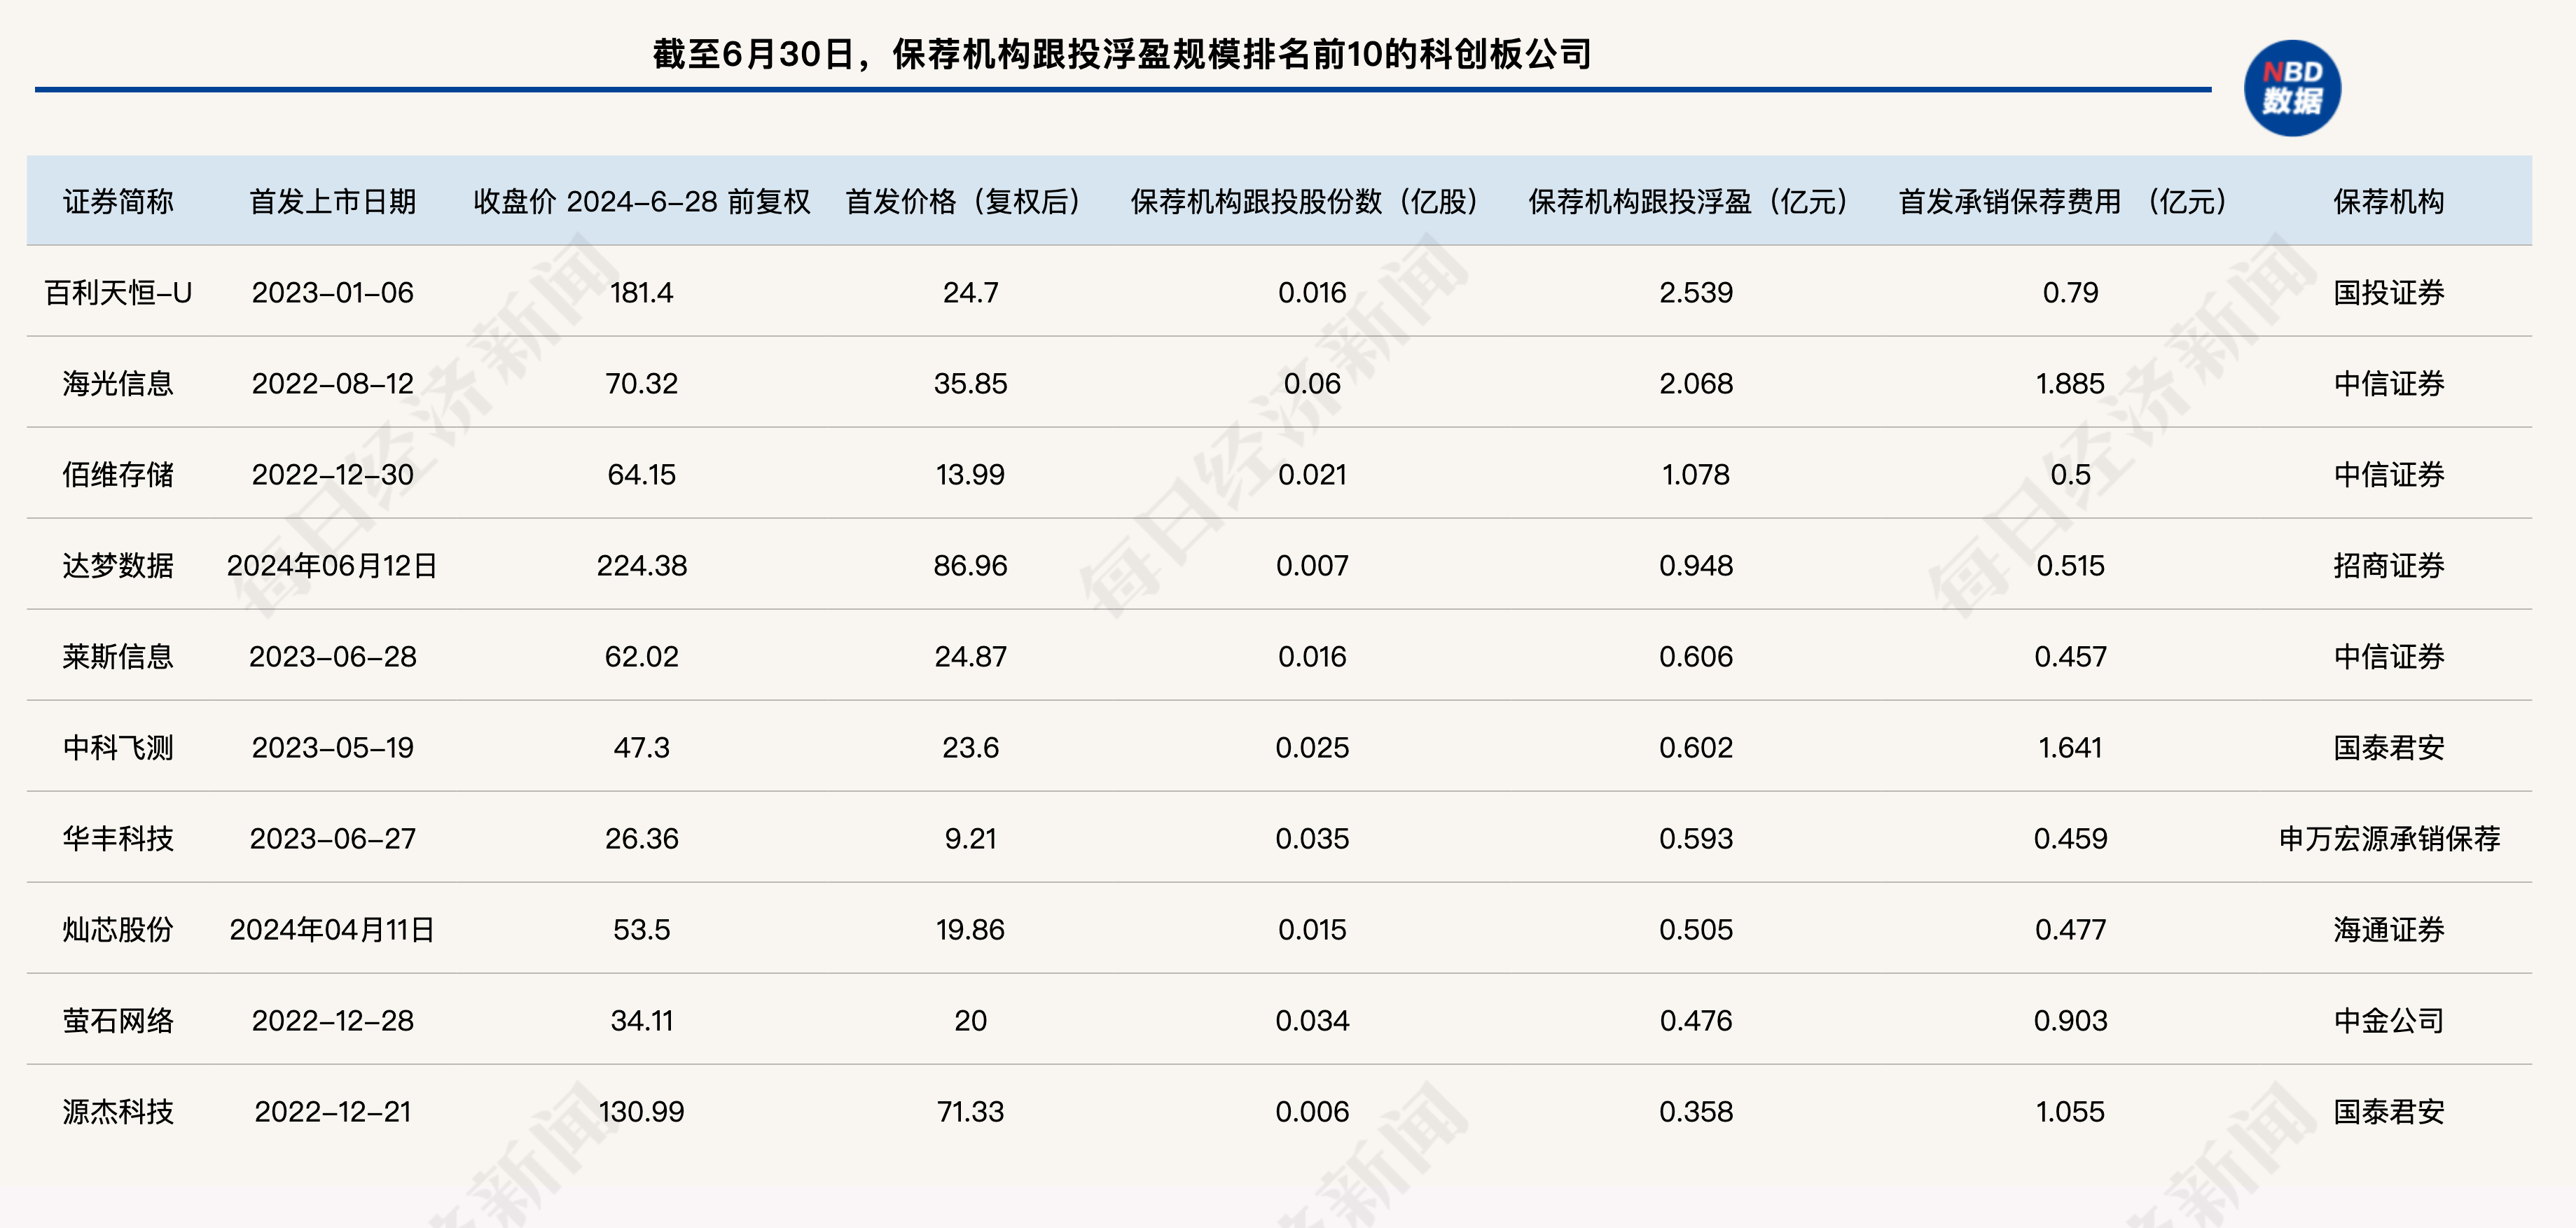Click listing date 2023-05-19
Screen dimensions: 2576x1228
click(332, 748)
